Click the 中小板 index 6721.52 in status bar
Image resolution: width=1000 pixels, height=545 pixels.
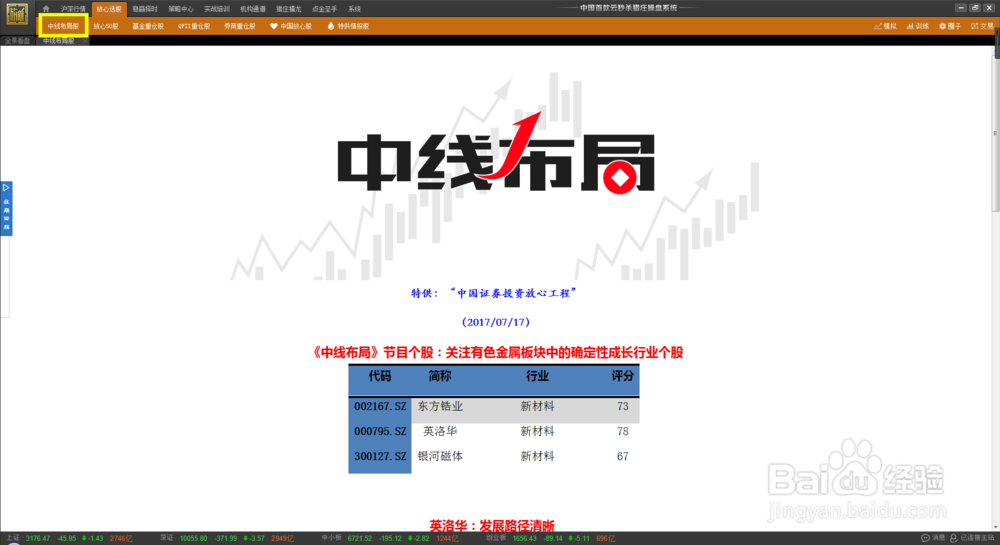[360, 539]
